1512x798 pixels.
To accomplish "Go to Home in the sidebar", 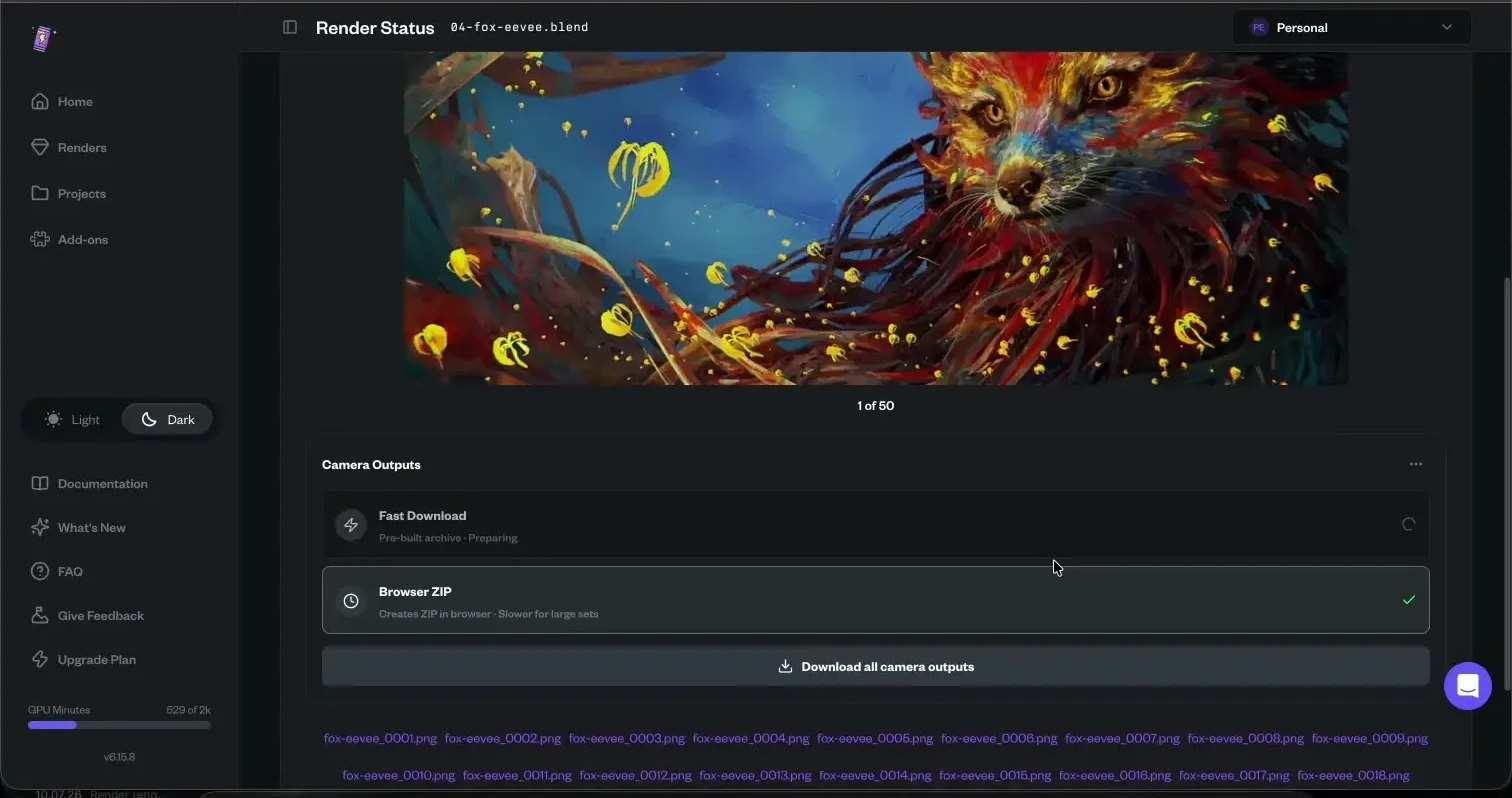I will pyautogui.click(x=75, y=101).
